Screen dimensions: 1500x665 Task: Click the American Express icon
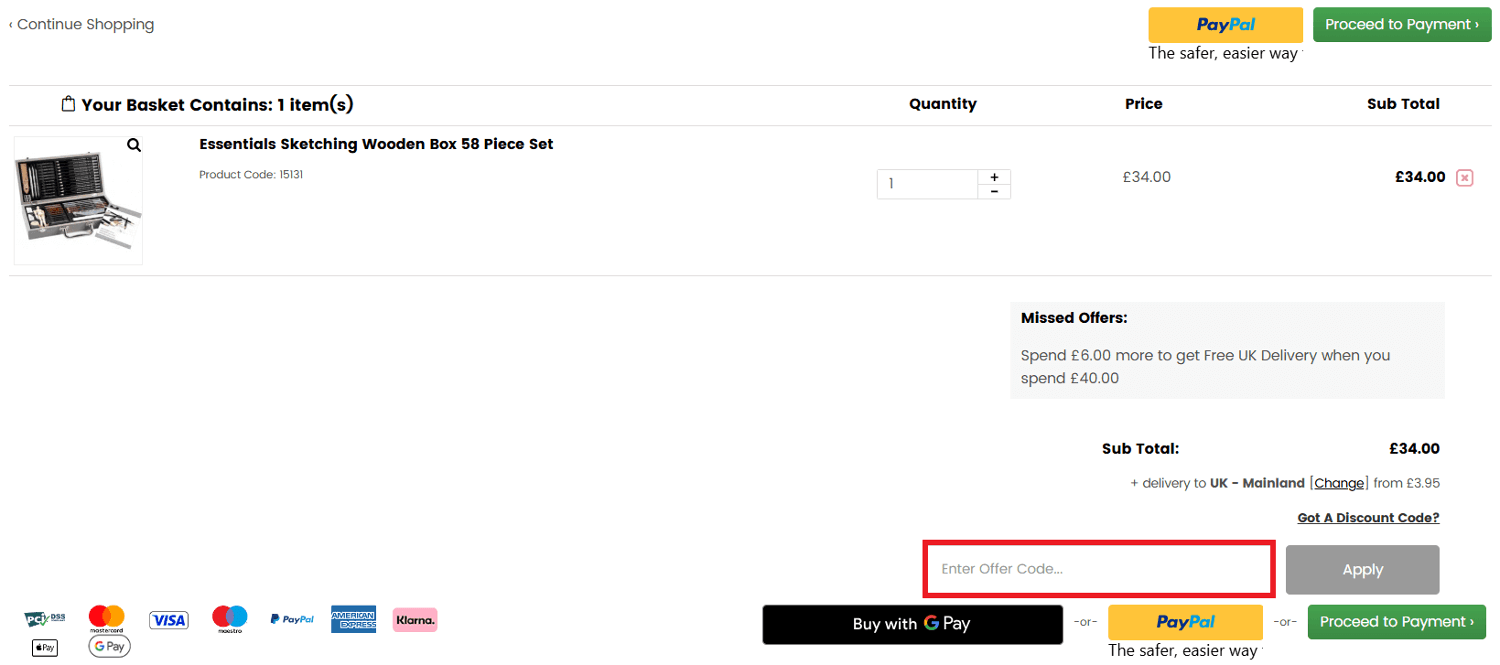[x=353, y=620]
